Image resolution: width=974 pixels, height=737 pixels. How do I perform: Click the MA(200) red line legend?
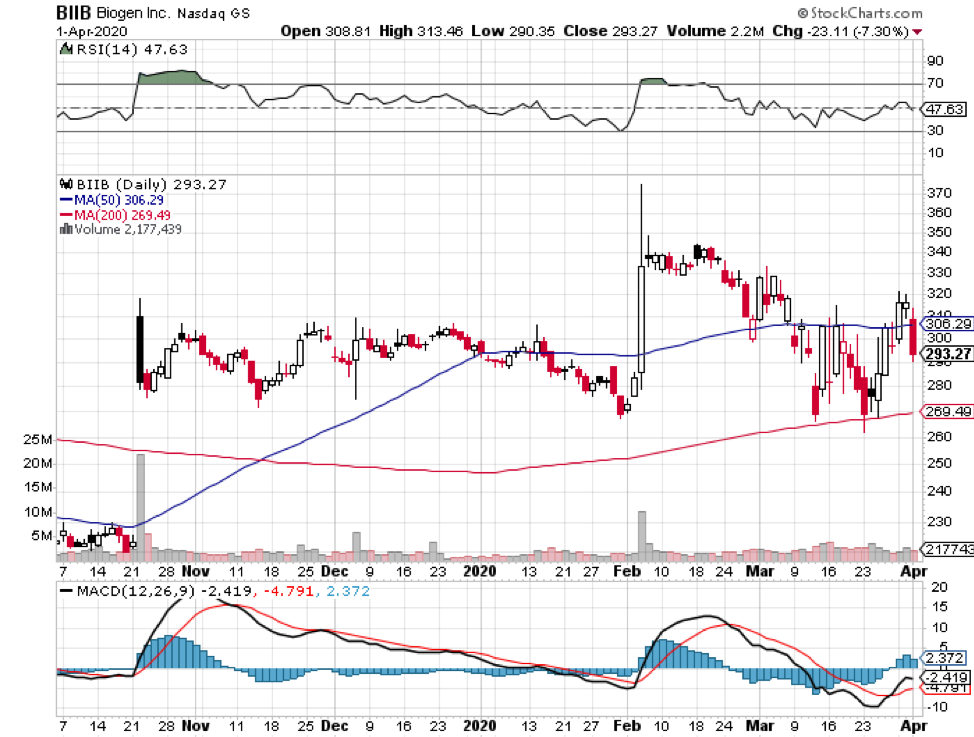tap(66, 215)
